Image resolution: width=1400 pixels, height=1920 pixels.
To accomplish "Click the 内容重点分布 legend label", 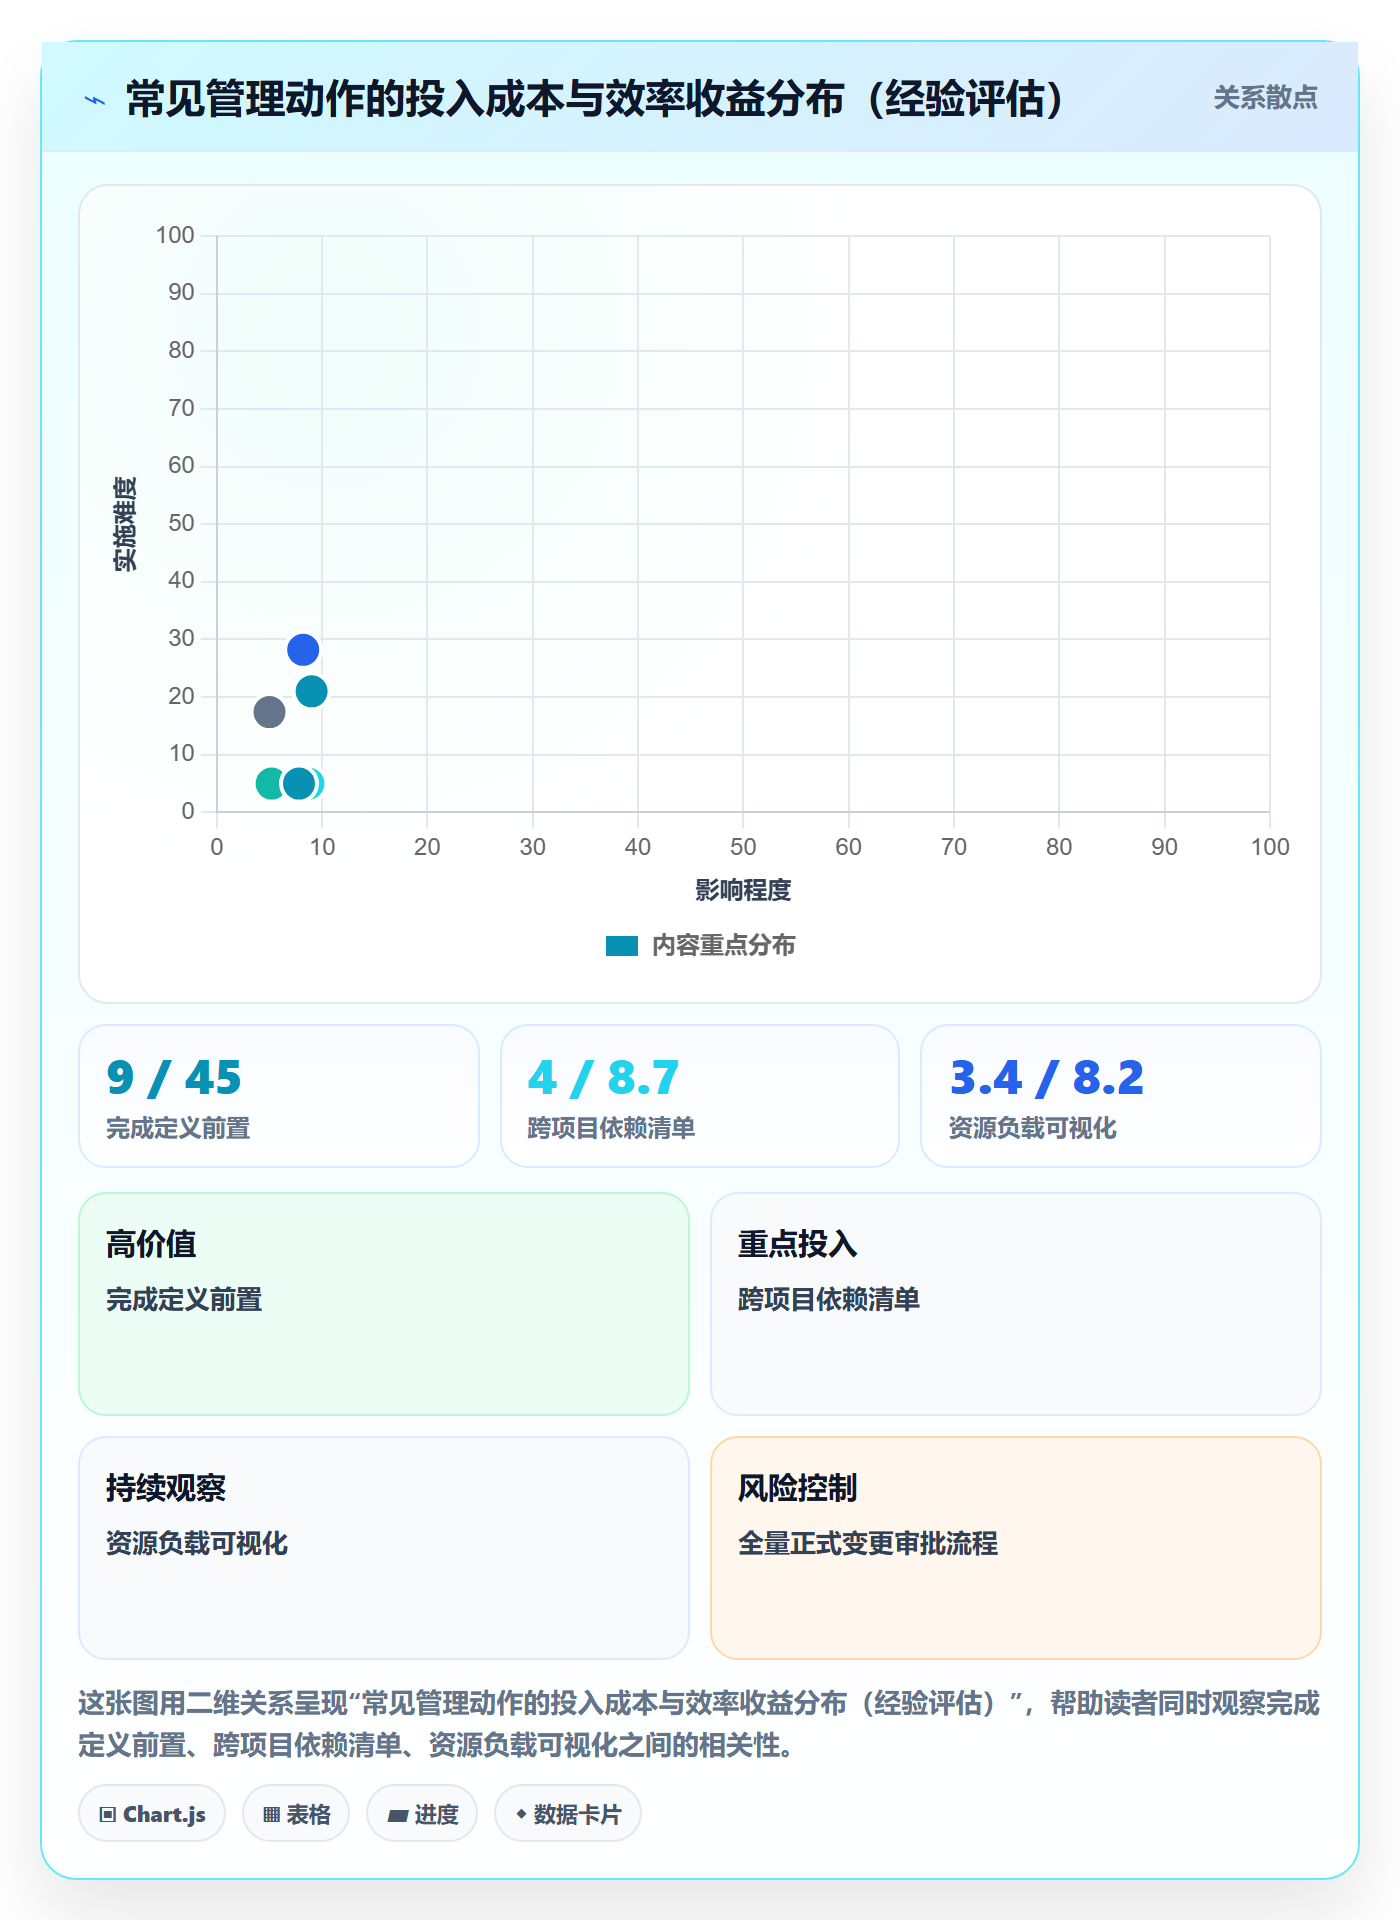I will pos(723,946).
